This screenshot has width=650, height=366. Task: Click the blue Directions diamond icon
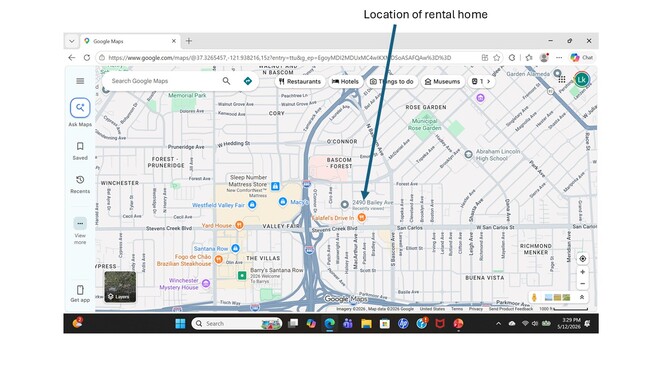pos(248,81)
